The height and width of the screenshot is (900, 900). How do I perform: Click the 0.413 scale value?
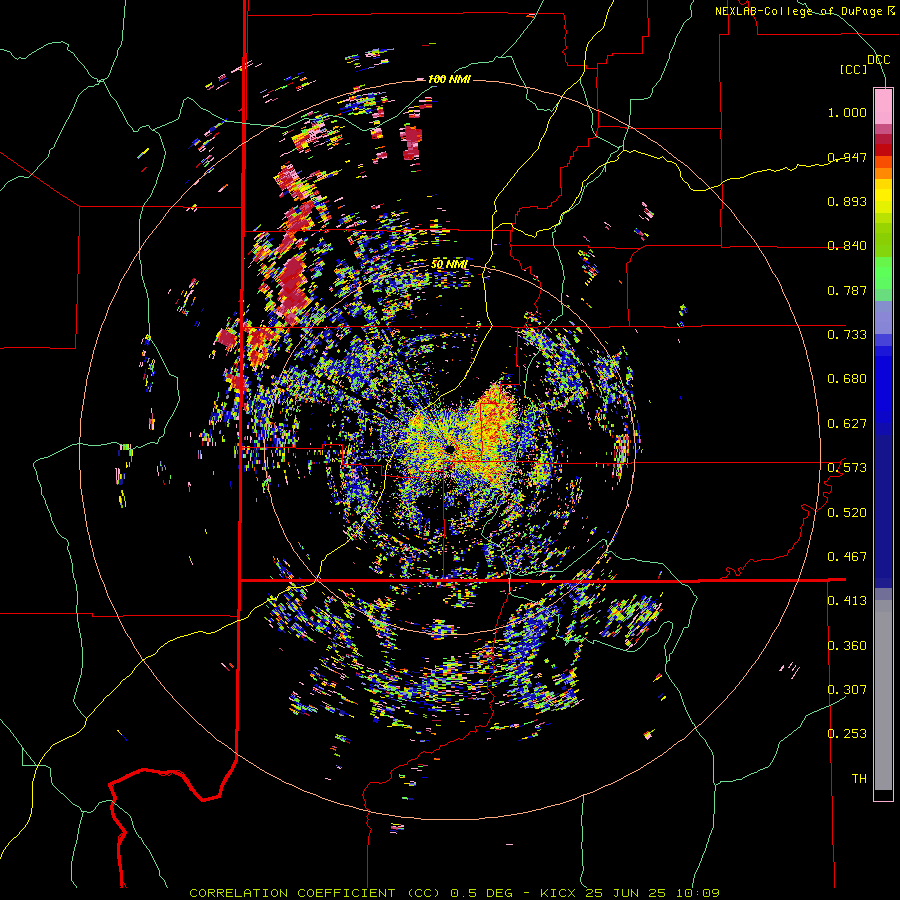[x=847, y=601]
